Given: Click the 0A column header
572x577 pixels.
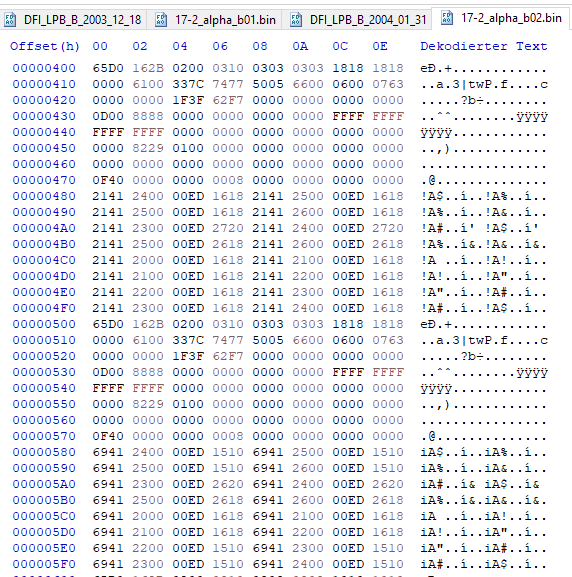Looking at the screenshot, I should [300, 46].
